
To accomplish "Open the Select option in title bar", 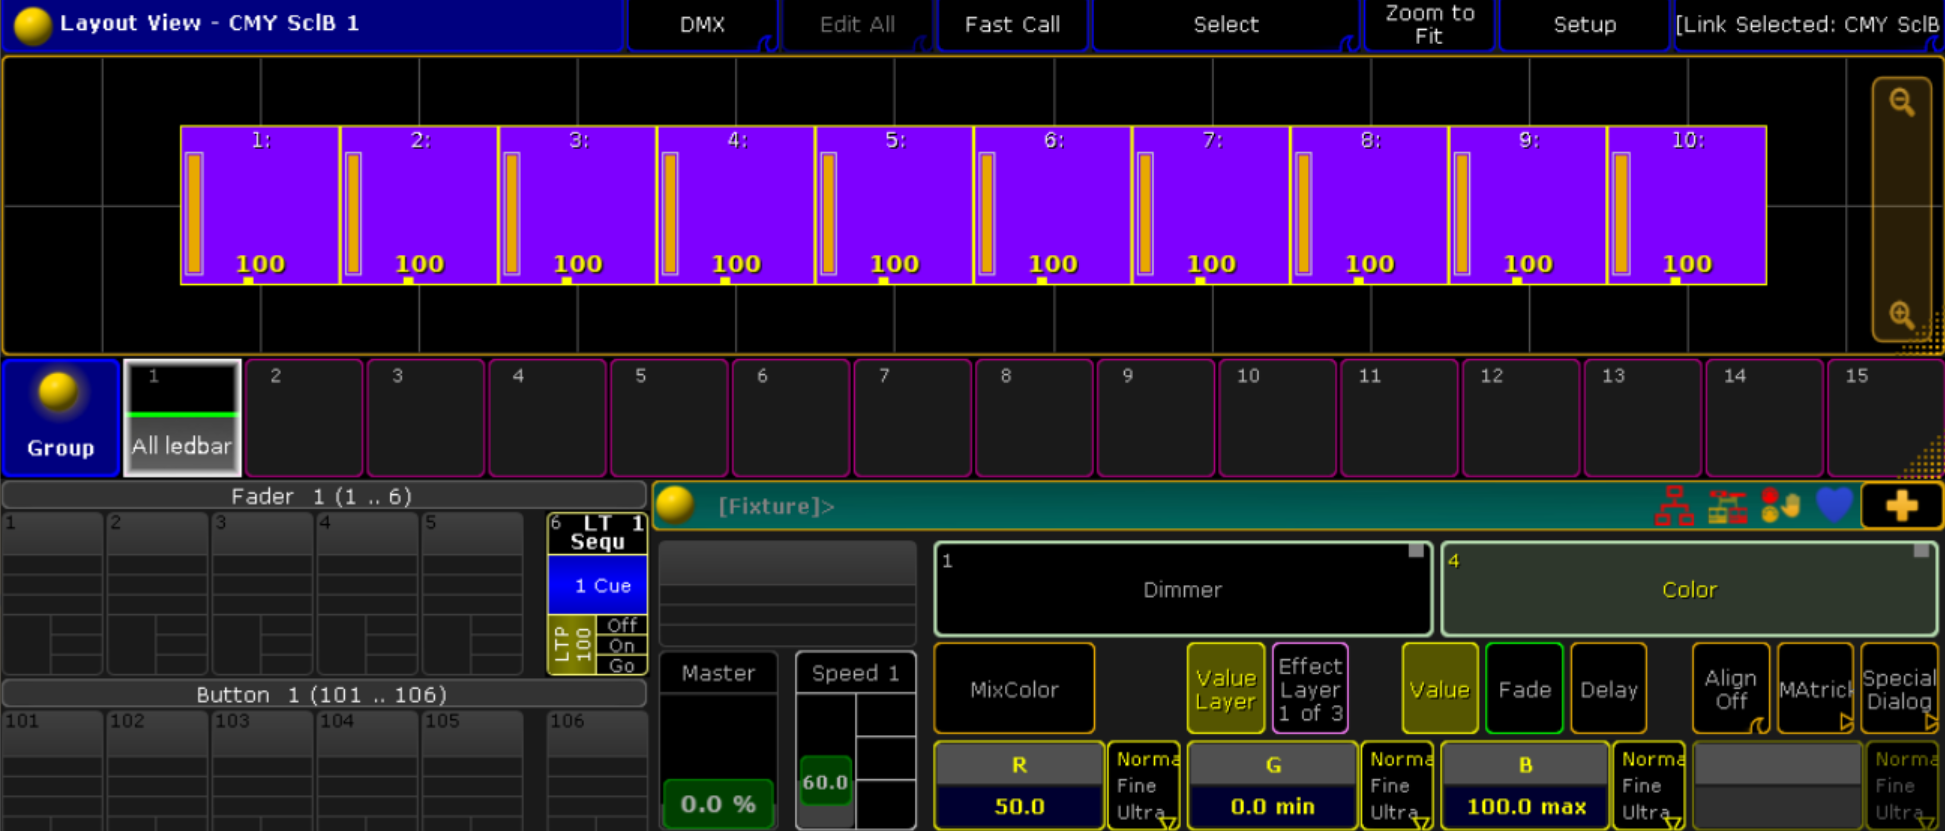I will (1225, 25).
